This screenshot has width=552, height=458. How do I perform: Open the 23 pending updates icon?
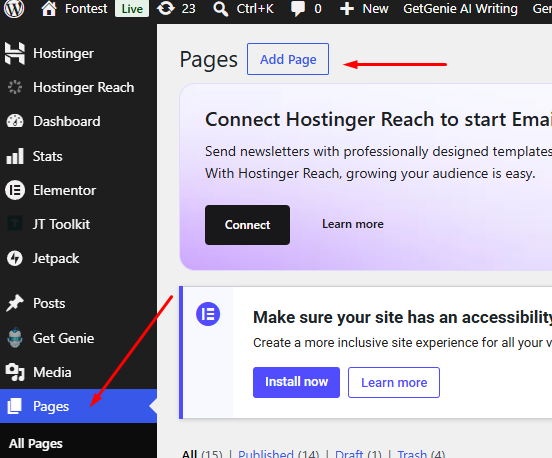[165, 8]
